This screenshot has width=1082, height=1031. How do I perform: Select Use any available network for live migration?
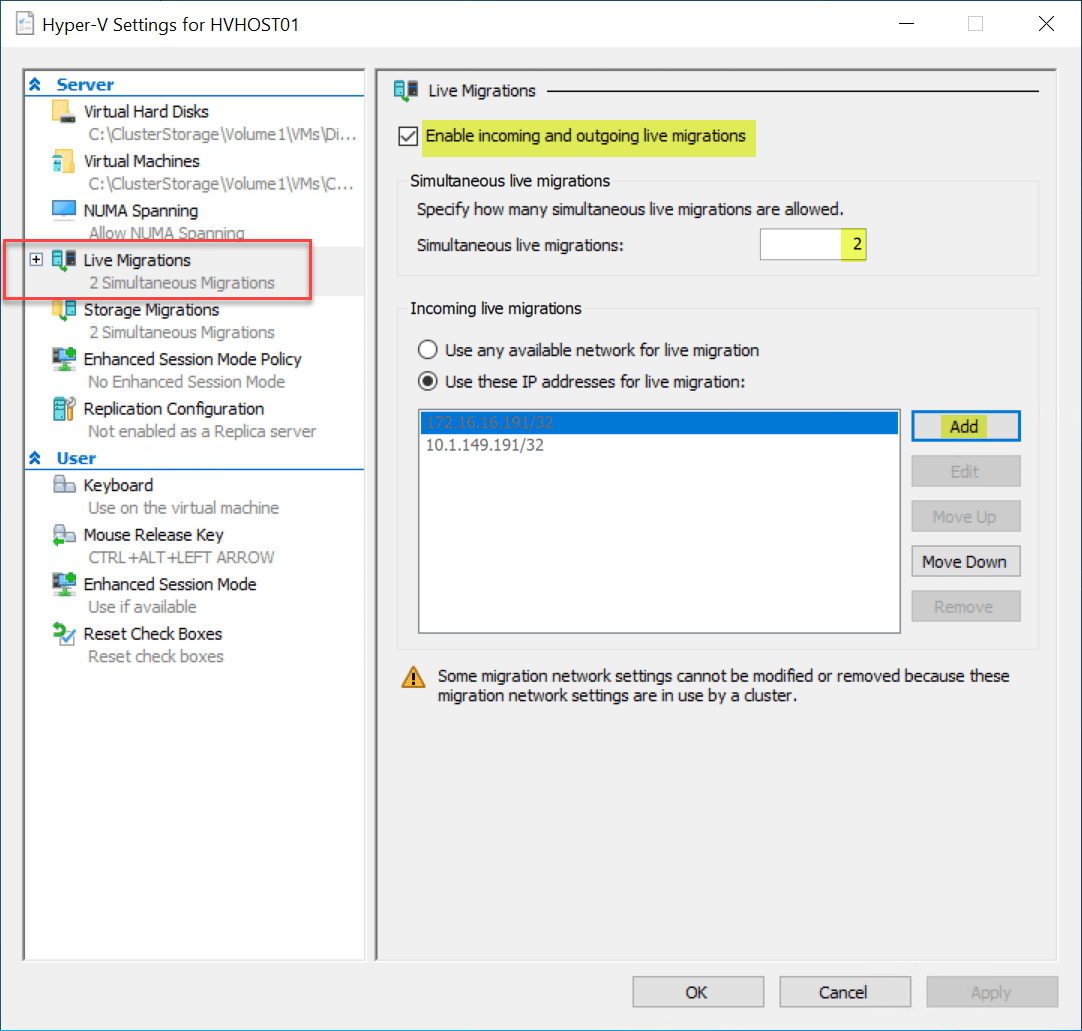click(428, 350)
